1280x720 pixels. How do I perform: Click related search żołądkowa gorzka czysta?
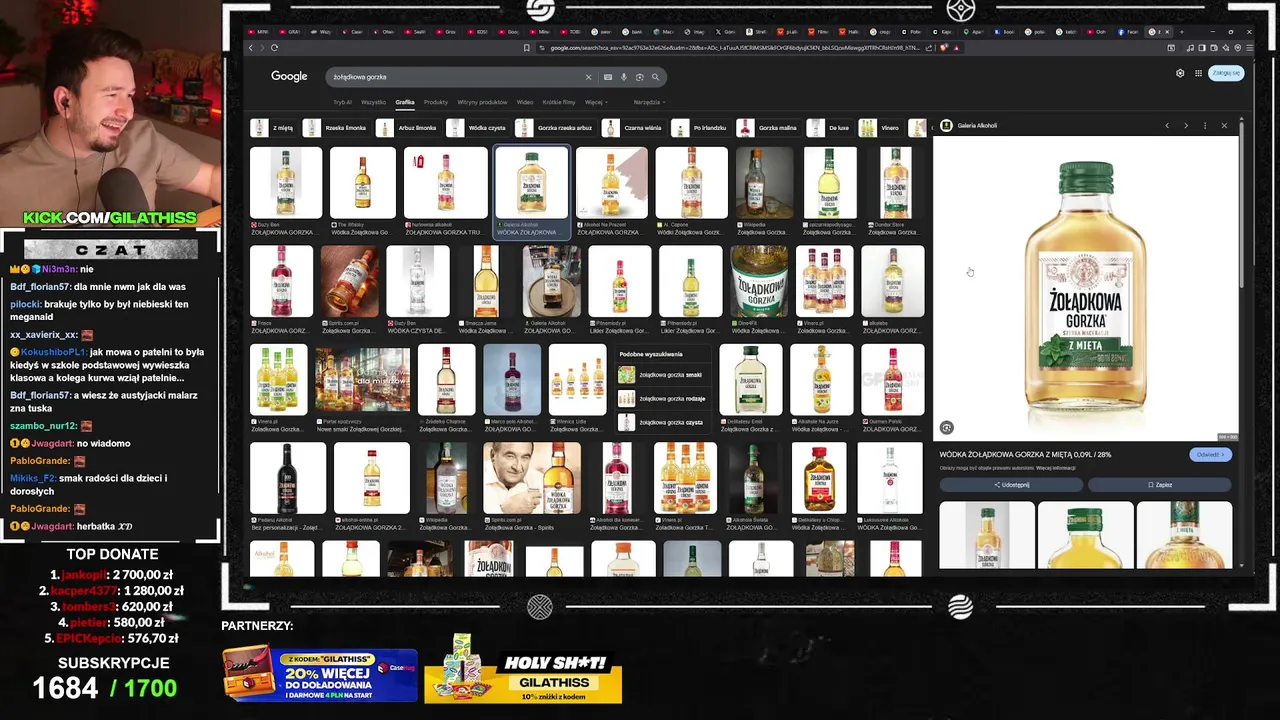click(x=662, y=422)
